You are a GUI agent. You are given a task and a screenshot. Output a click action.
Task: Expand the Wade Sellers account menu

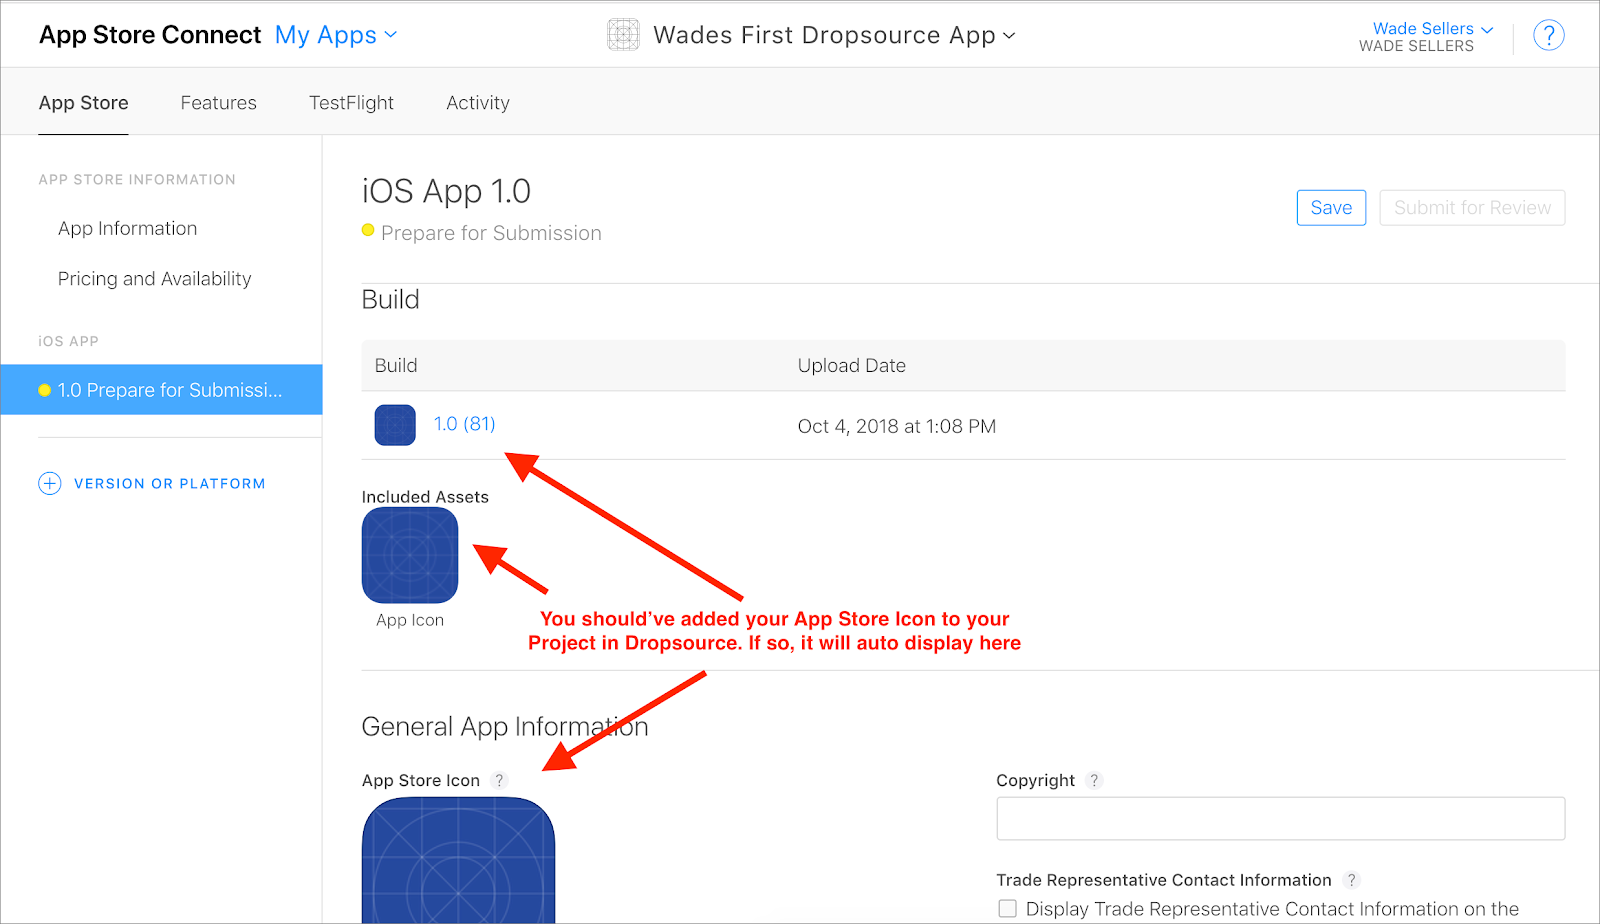(1433, 29)
